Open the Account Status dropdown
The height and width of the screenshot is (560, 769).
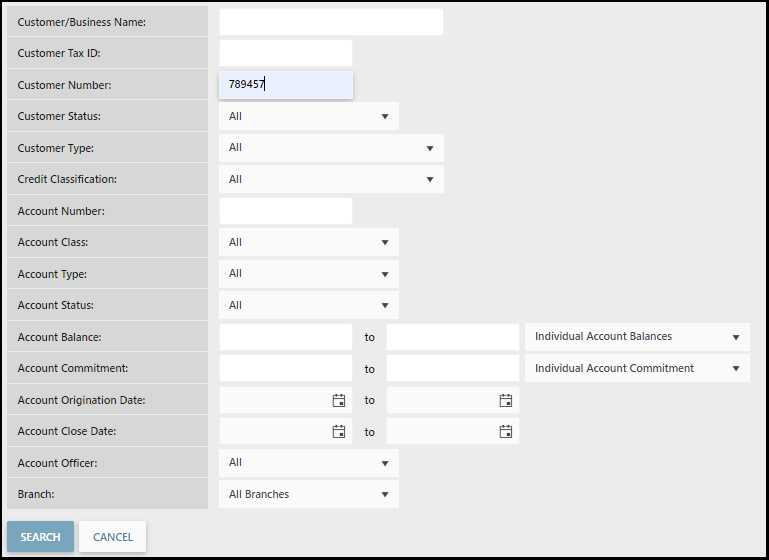click(308, 305)
